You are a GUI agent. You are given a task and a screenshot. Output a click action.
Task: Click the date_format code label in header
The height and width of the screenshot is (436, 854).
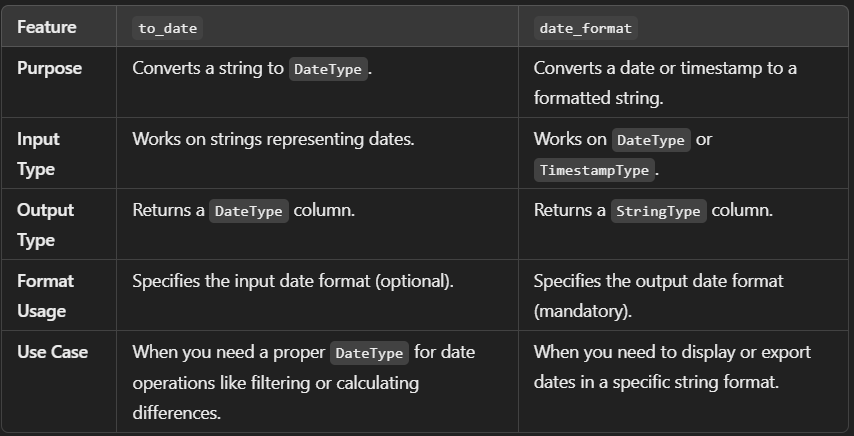[x=585, y=28]
